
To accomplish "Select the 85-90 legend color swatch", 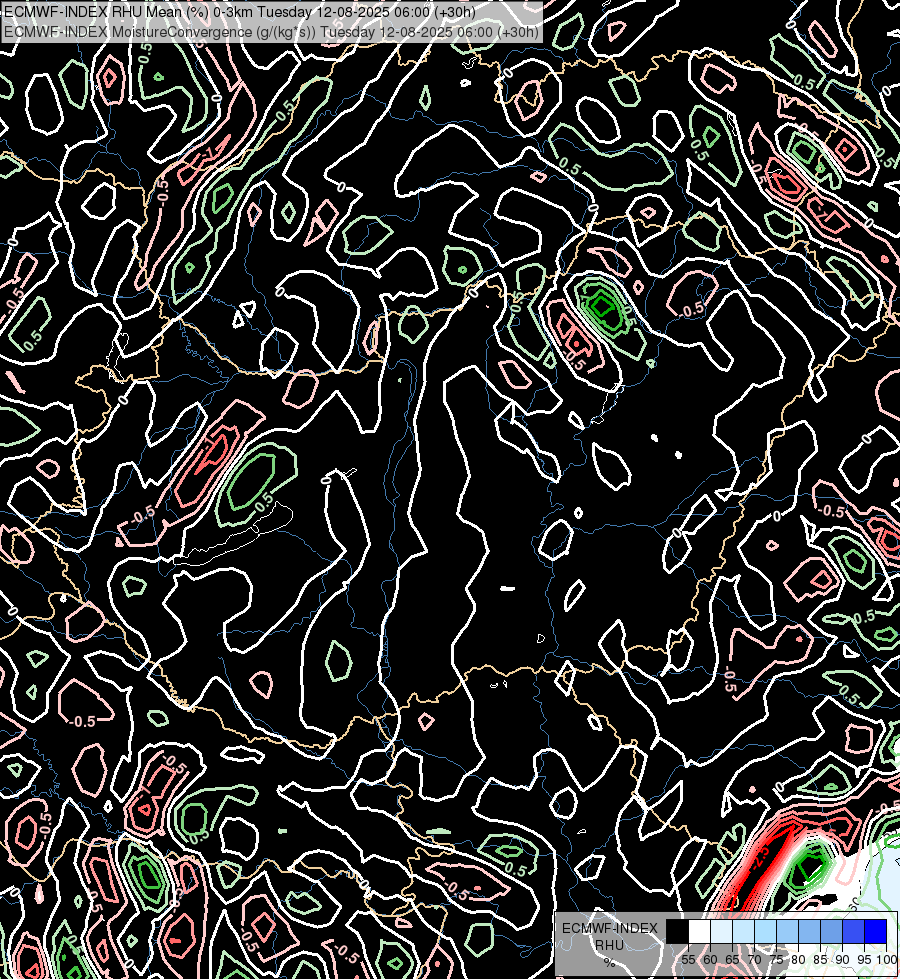I will tap(831, 931).
